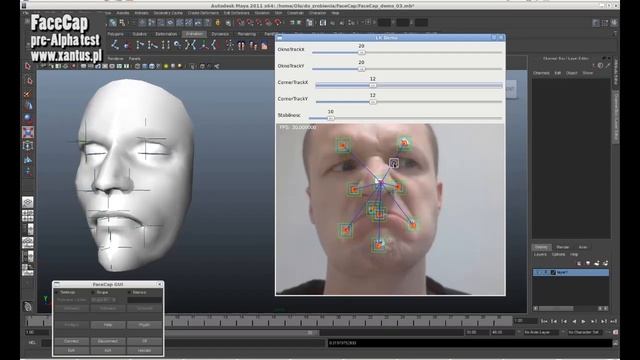Create new empty layer icon in Layer Editor
Screen dimensions: 640x360
pyautogui.click(x=597, y=263)
